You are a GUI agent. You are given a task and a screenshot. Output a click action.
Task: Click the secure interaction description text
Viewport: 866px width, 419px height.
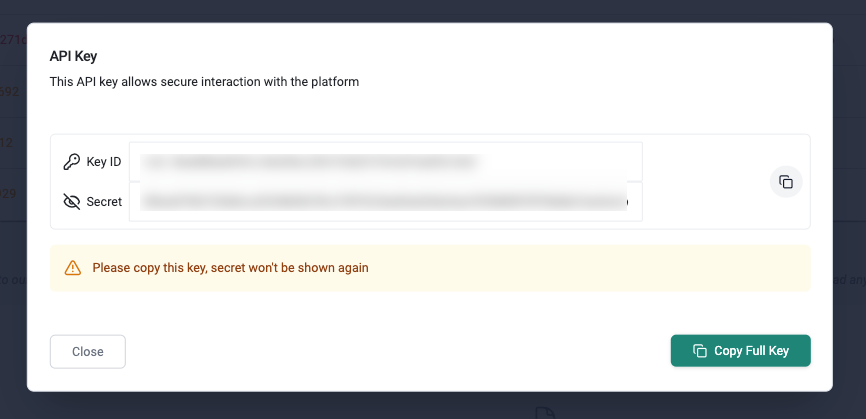coord(204,82)
